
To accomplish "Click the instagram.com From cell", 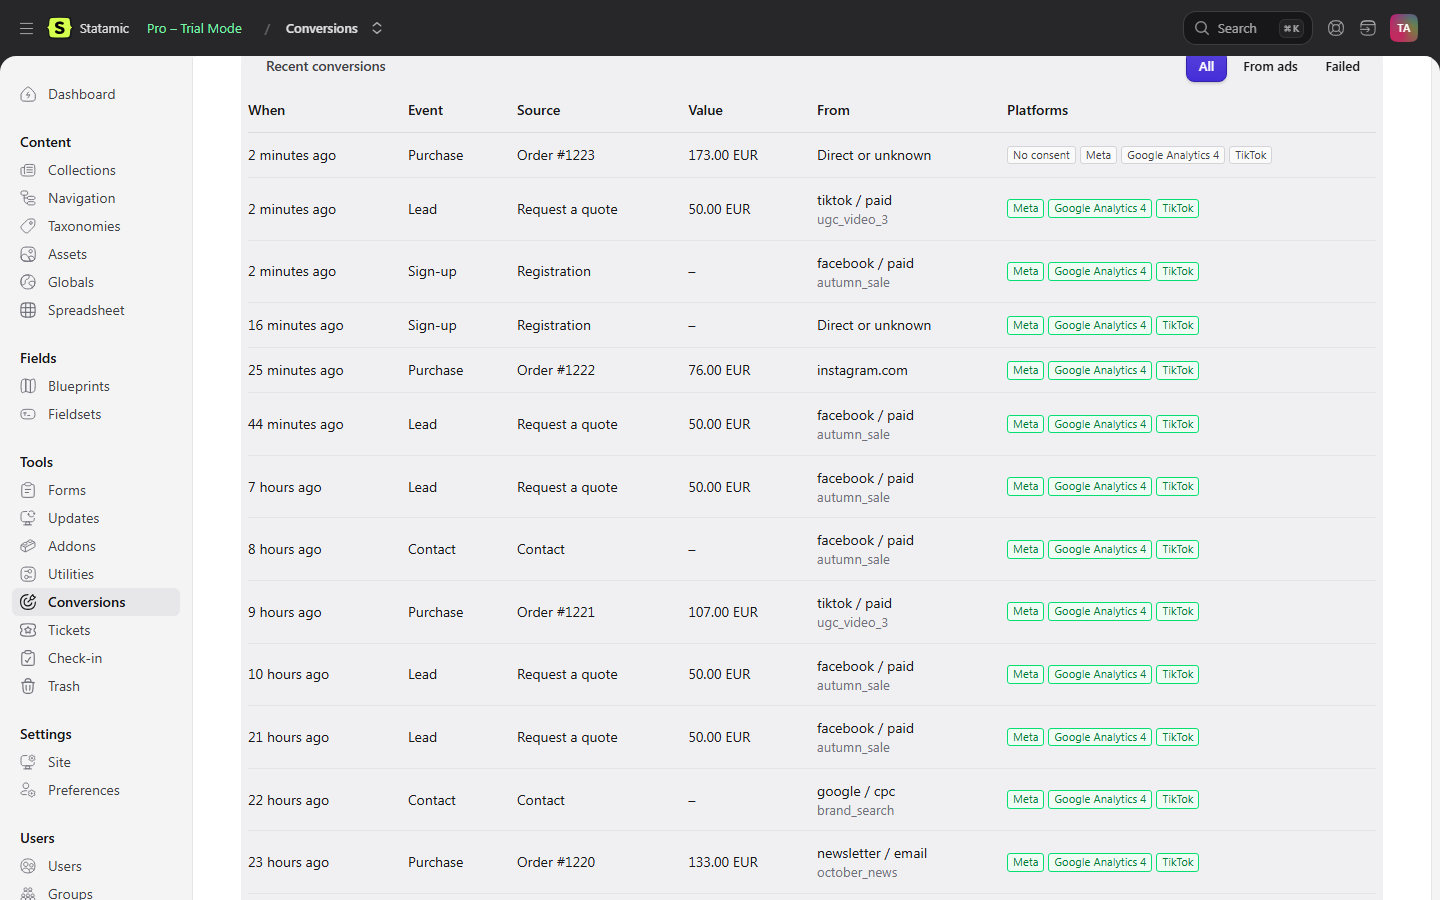I will (862, 370).
